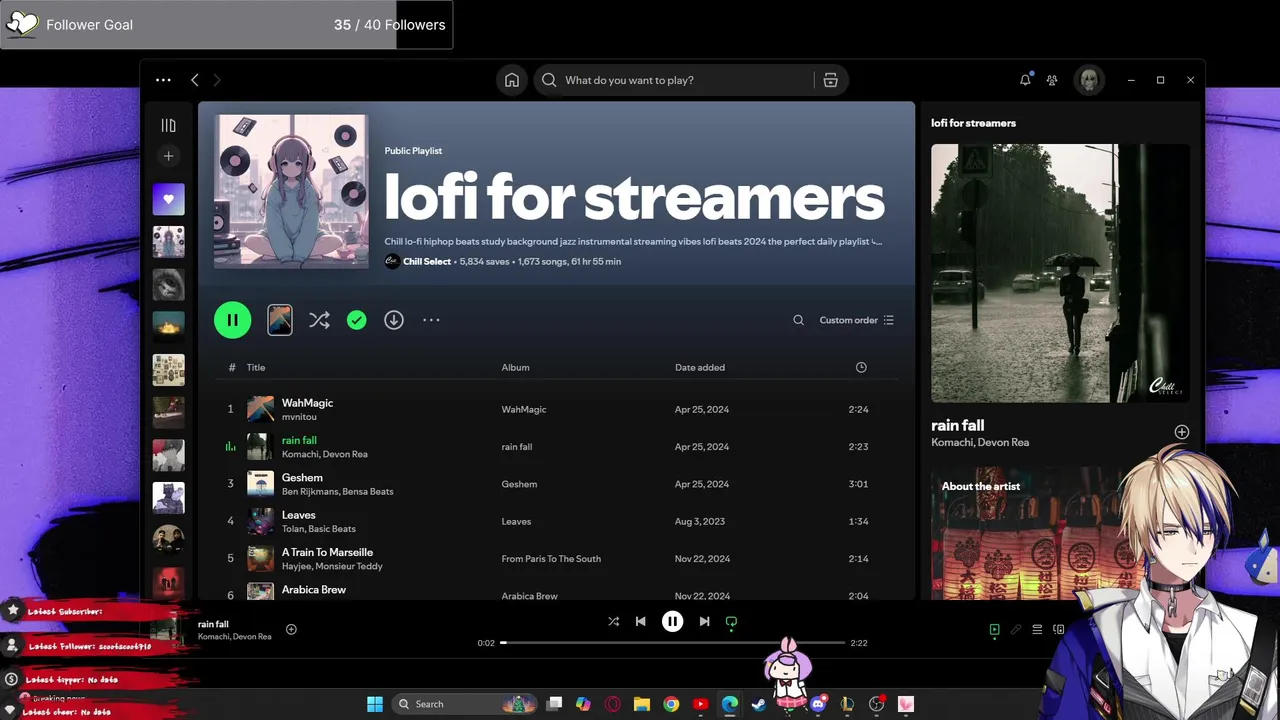Go back with the left arrow
Screen dimensions: 1280x720
(195, 80)
